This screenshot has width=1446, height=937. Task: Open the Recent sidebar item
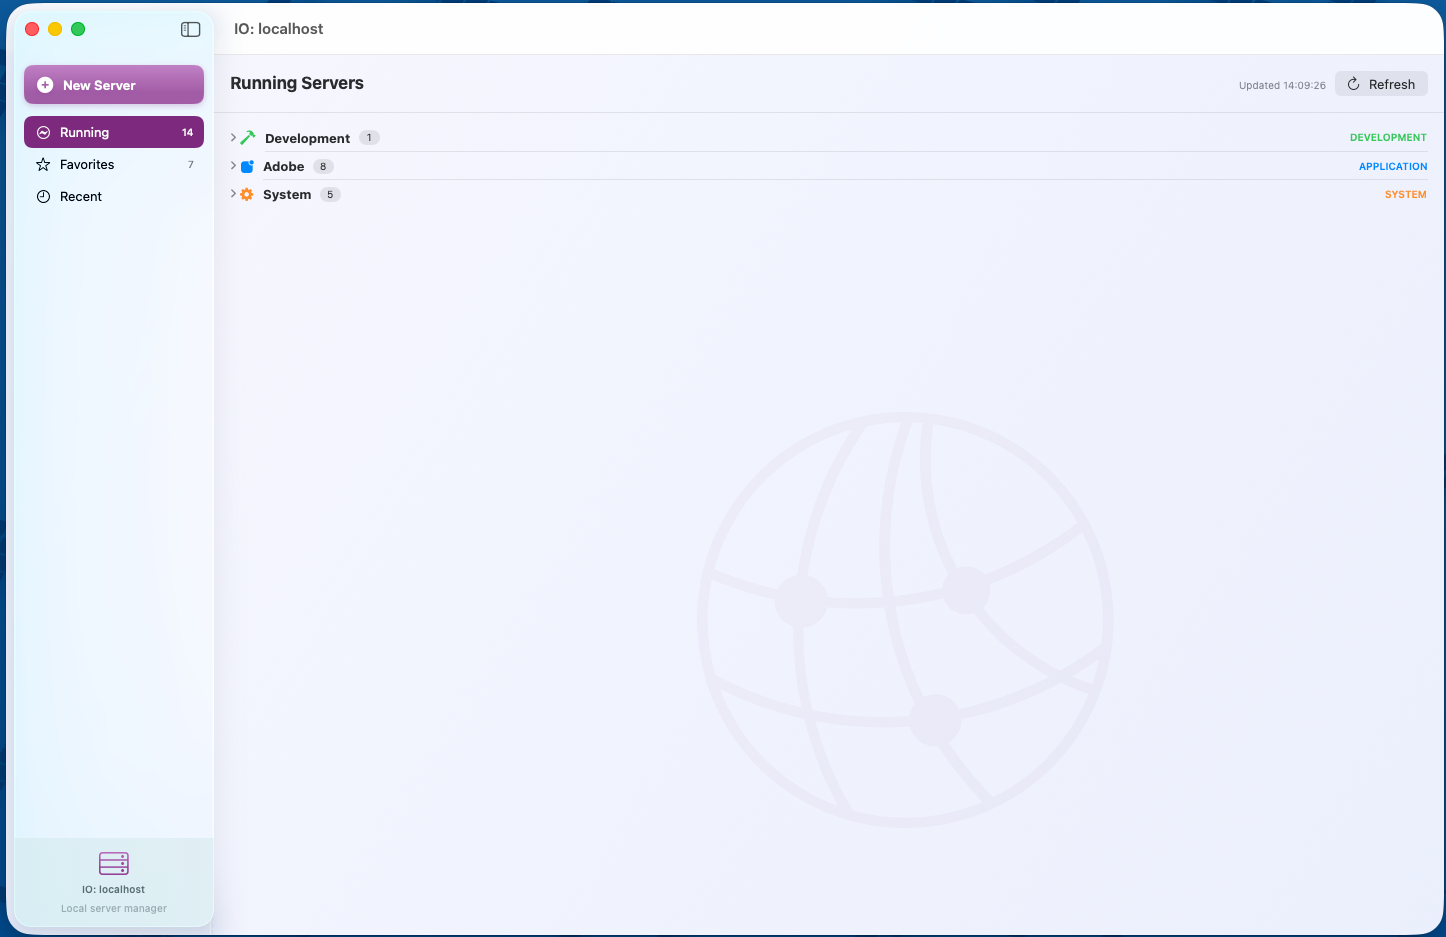(114, 196)
